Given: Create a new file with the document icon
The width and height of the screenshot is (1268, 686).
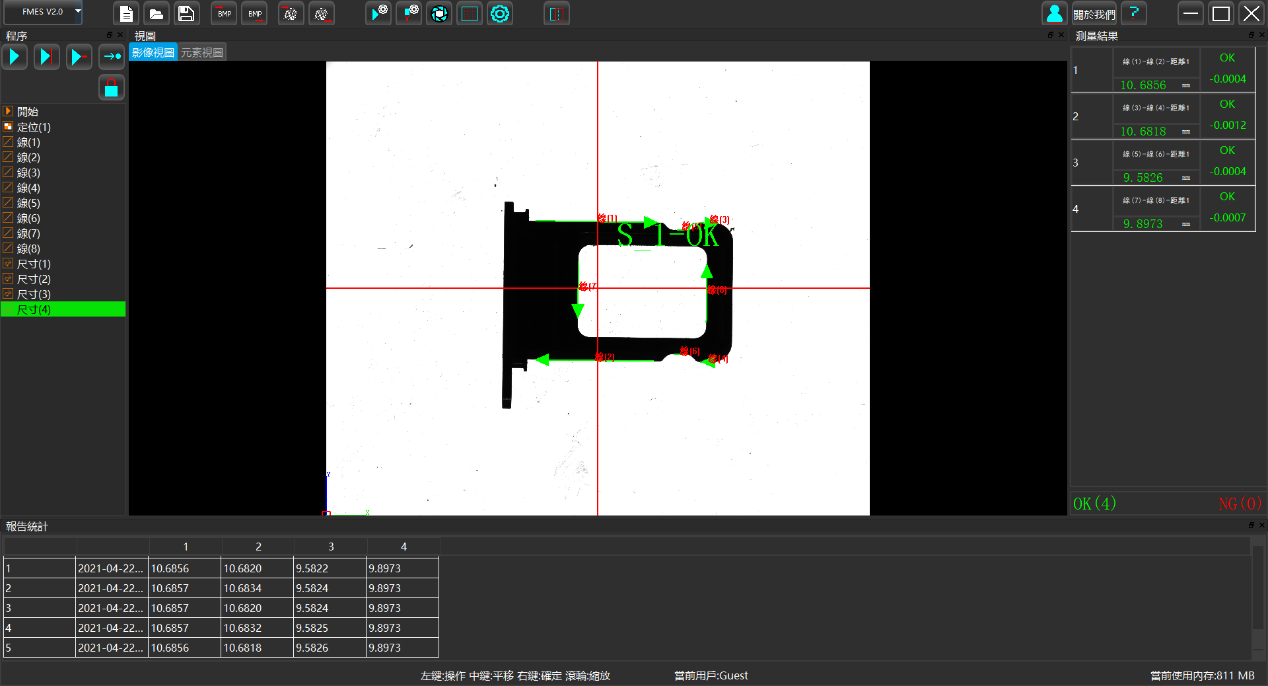Looking at the screenshot, I should coord(126,14).
